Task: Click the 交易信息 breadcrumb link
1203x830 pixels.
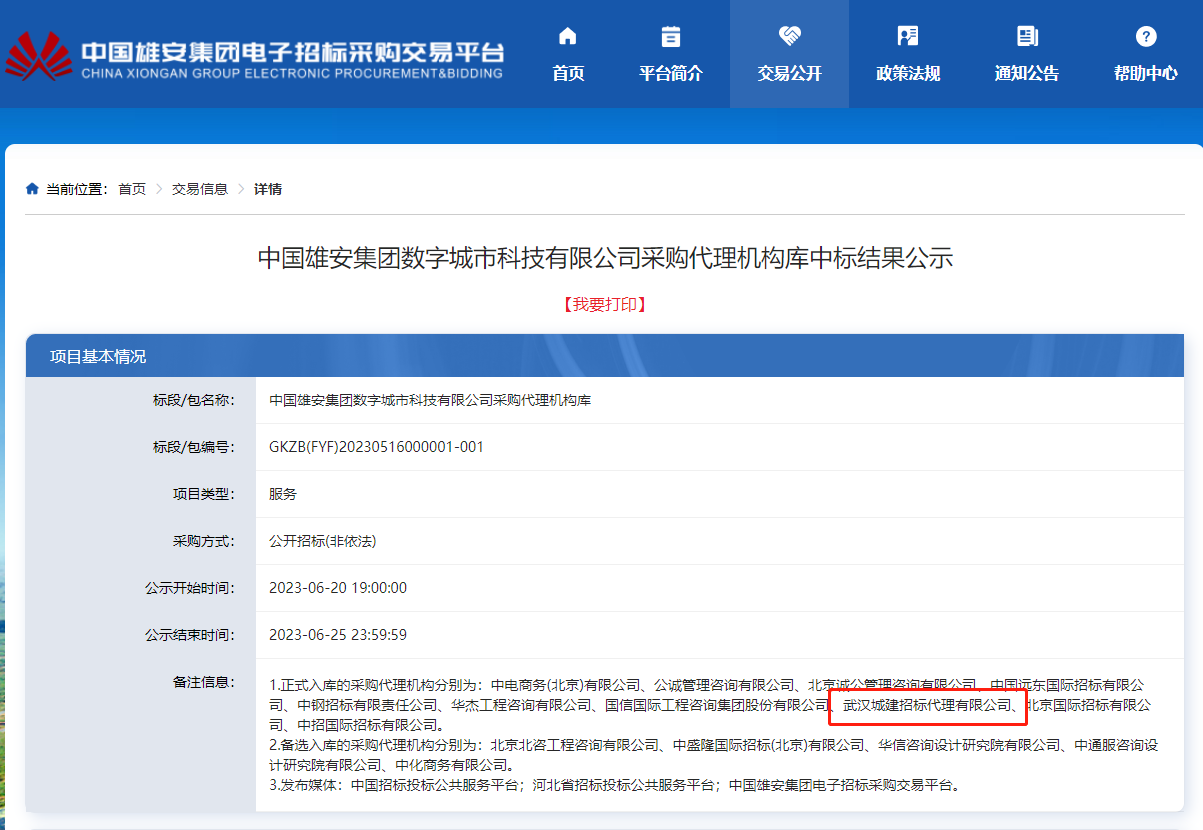Action: (200, 189)
